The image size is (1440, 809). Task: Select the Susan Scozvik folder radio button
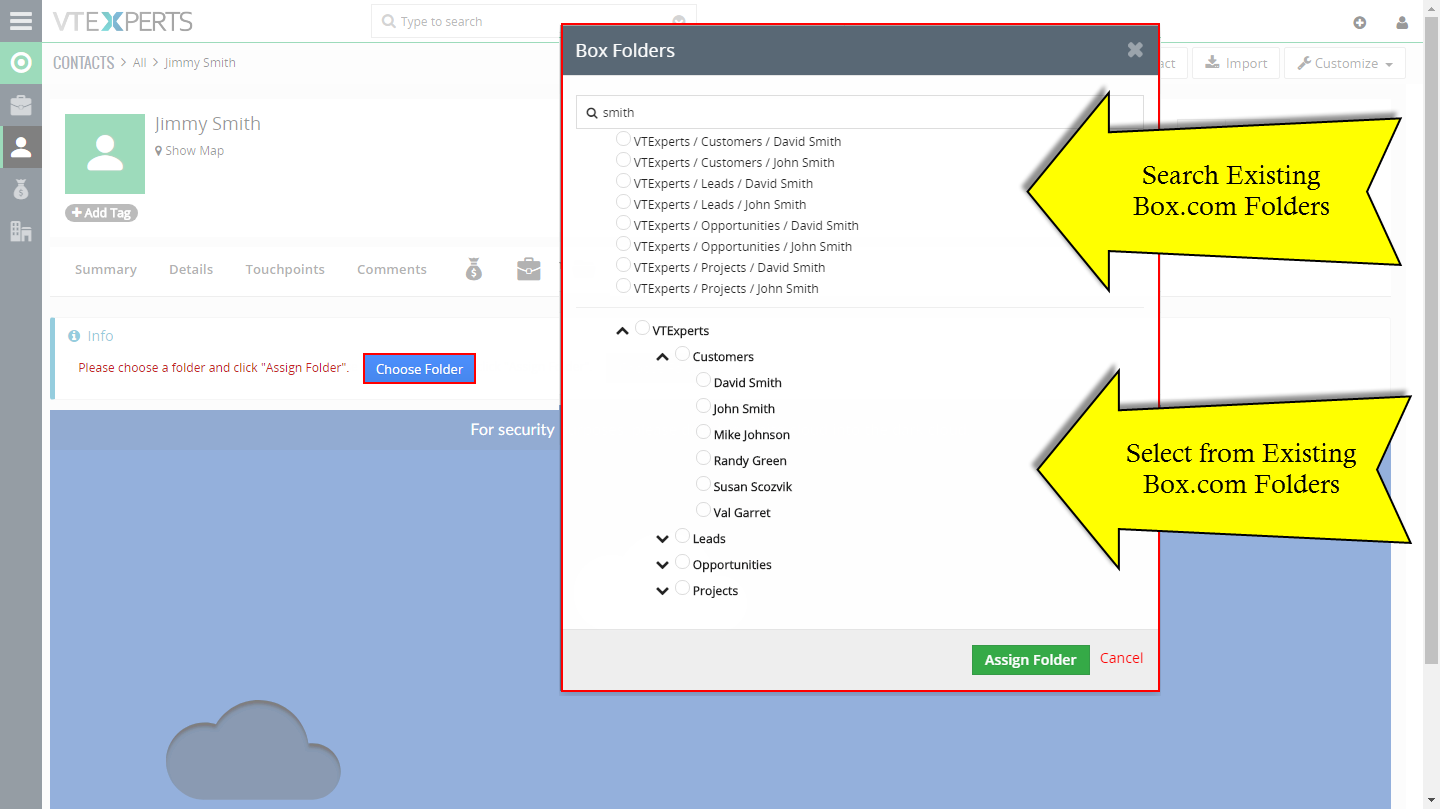704,484
